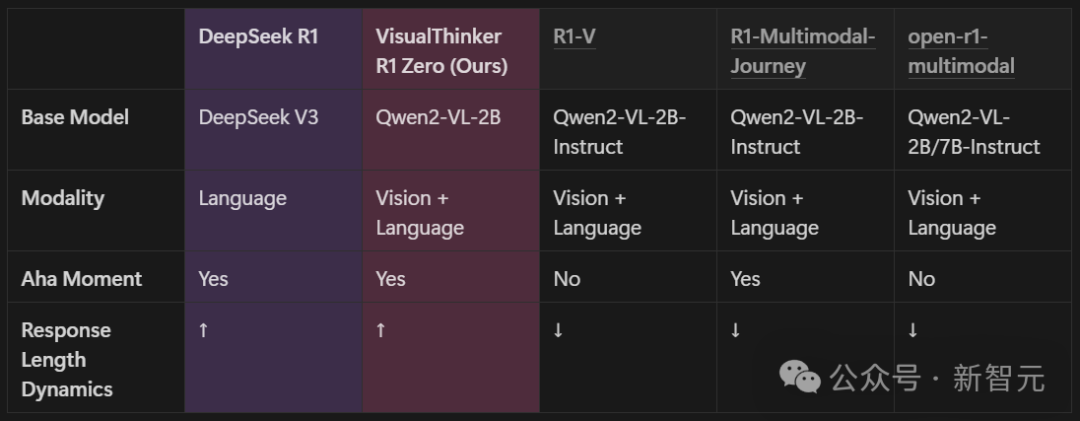Click the Qwen2-VL-2B/7B-Instruct cell

[x=974, y=132]
